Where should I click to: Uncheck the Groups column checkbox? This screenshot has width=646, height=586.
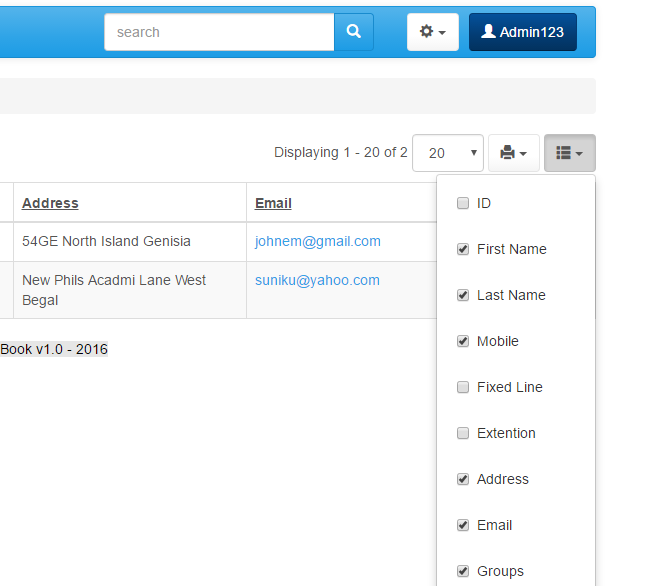tap(463, 571)
